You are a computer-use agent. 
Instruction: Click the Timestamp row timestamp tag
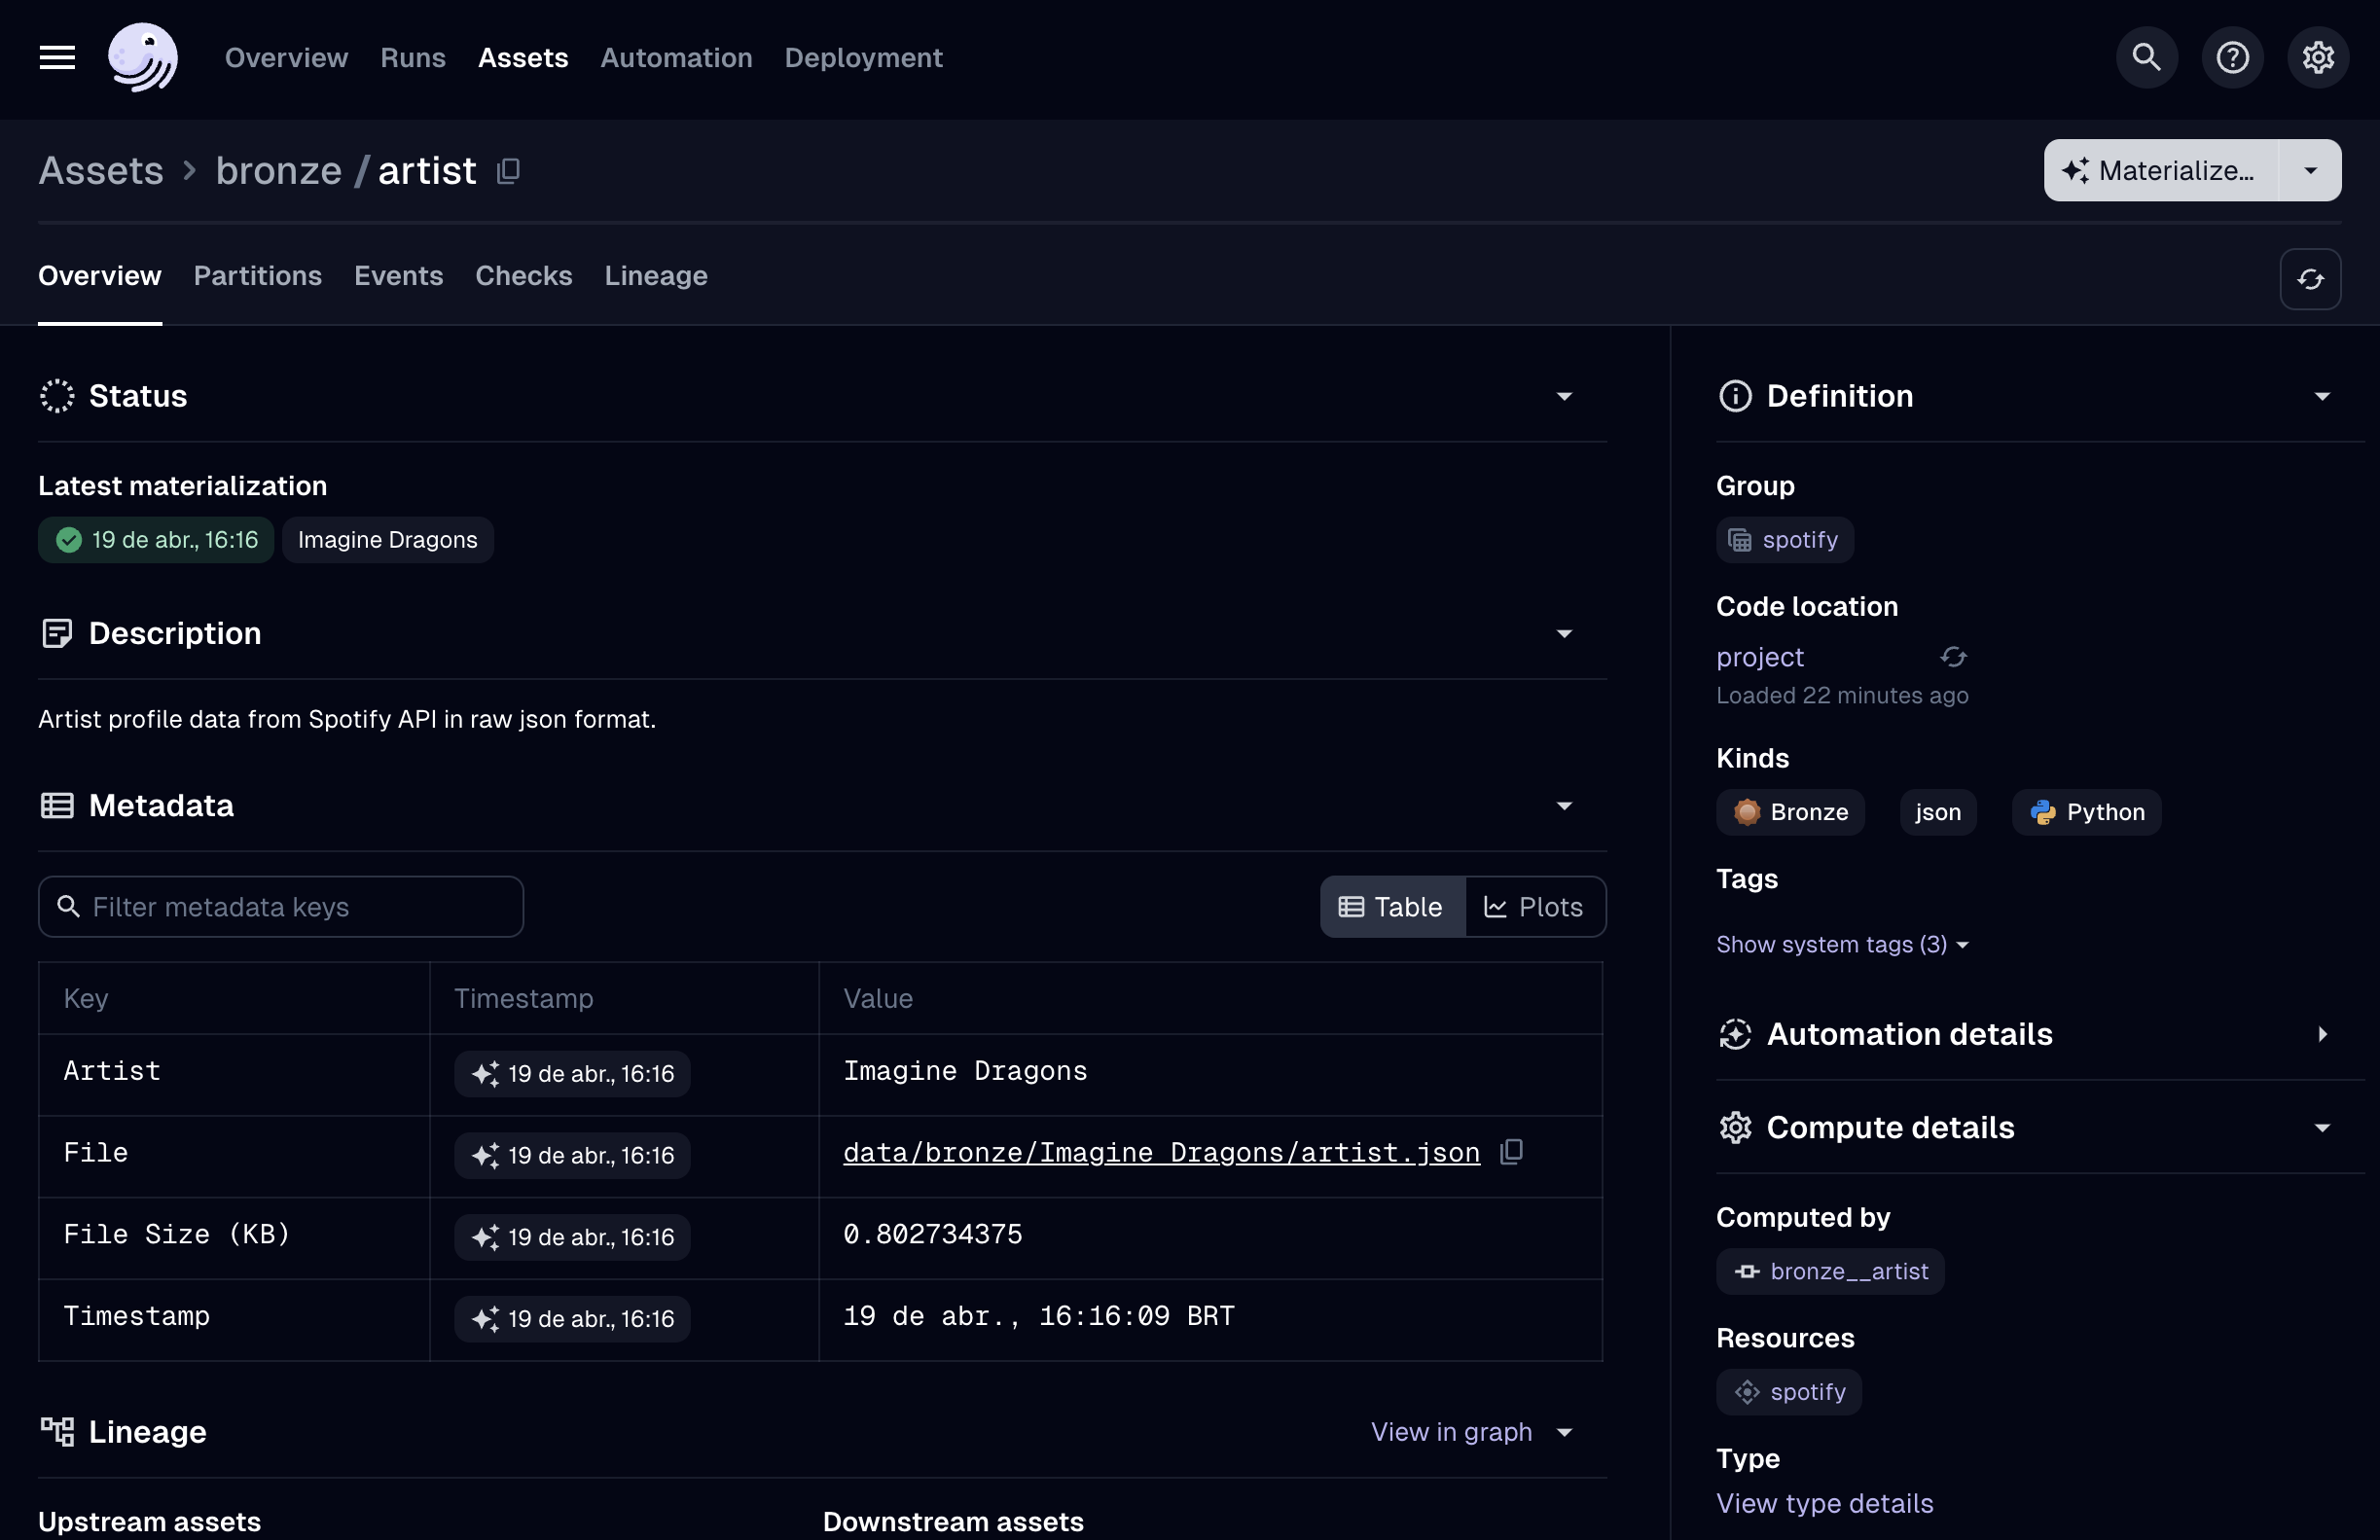coord(572,1320)
